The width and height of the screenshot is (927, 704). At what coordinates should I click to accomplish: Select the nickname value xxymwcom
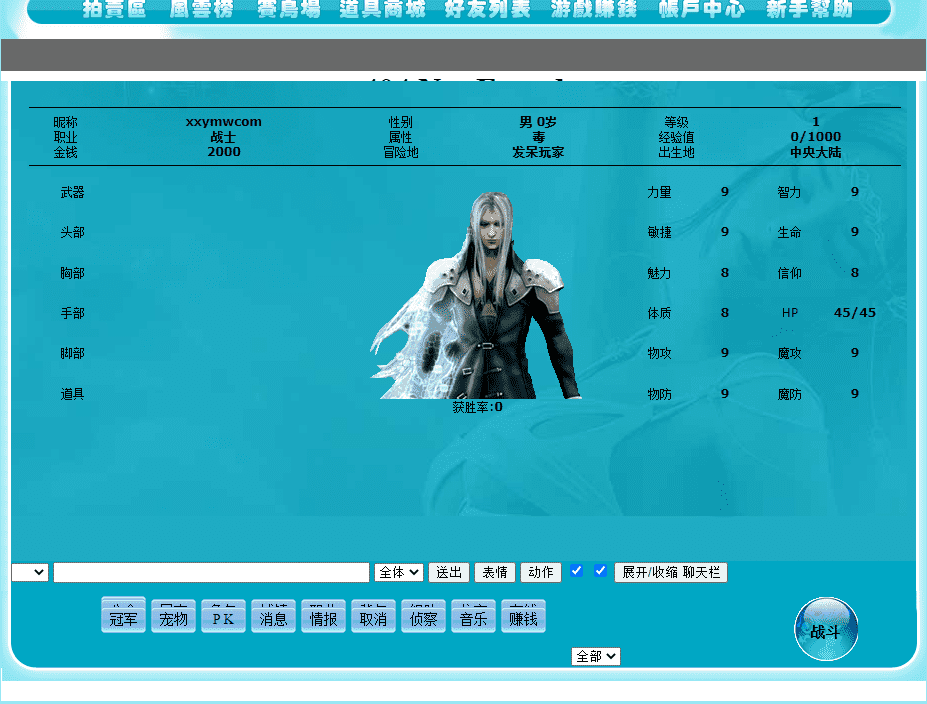pos(223,122)
